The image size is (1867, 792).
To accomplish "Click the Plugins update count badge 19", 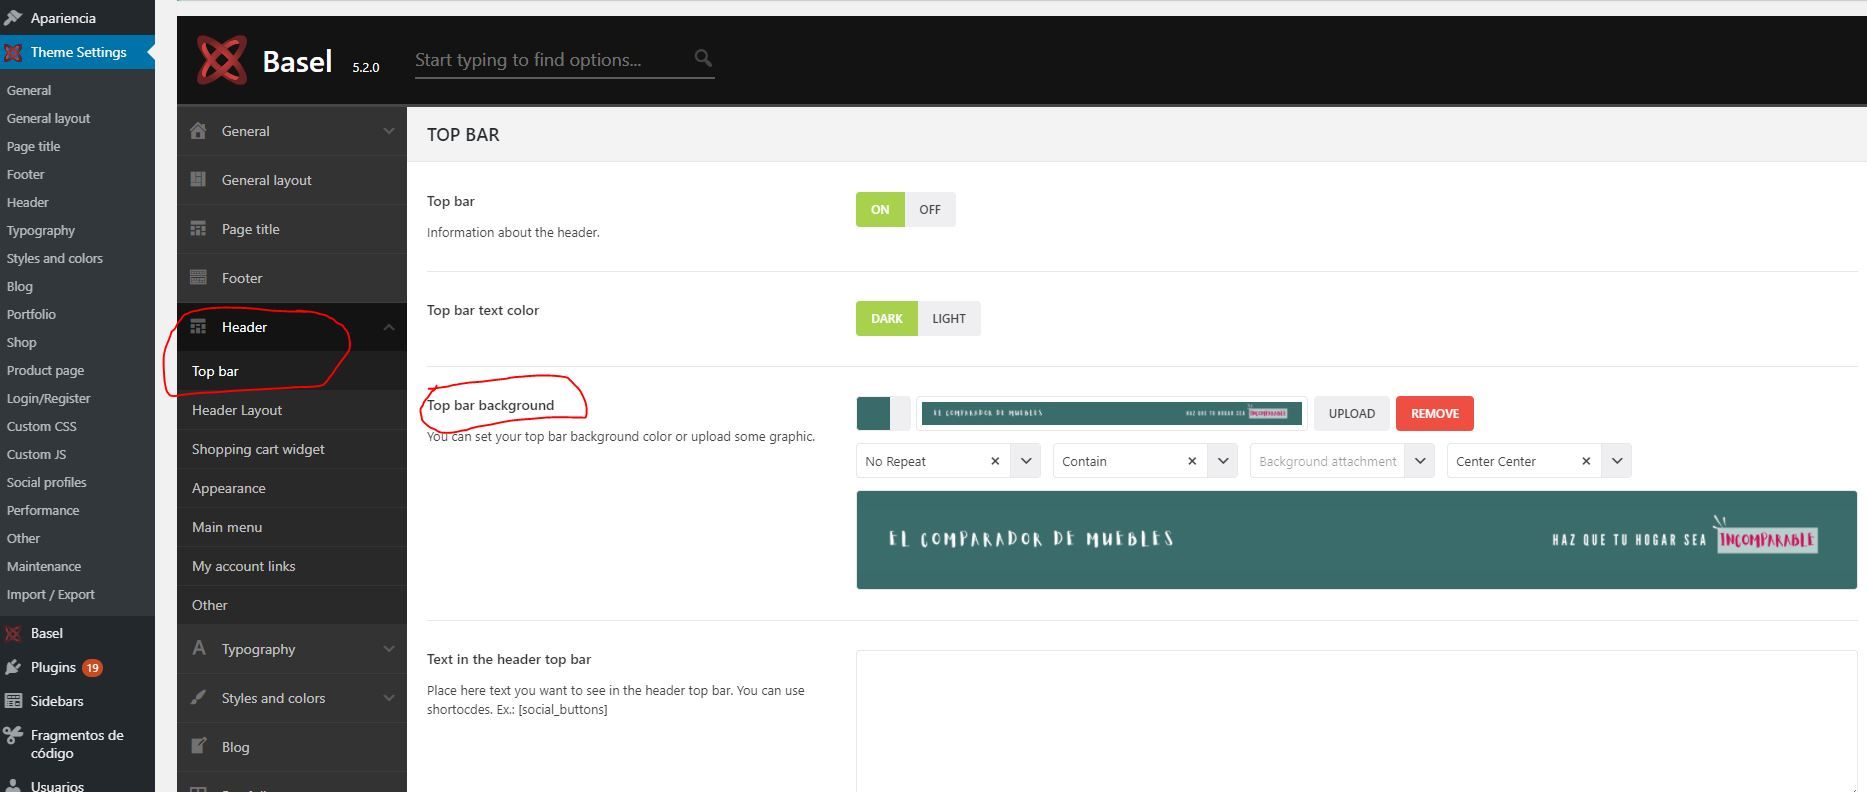I will [x=92, y=667].
